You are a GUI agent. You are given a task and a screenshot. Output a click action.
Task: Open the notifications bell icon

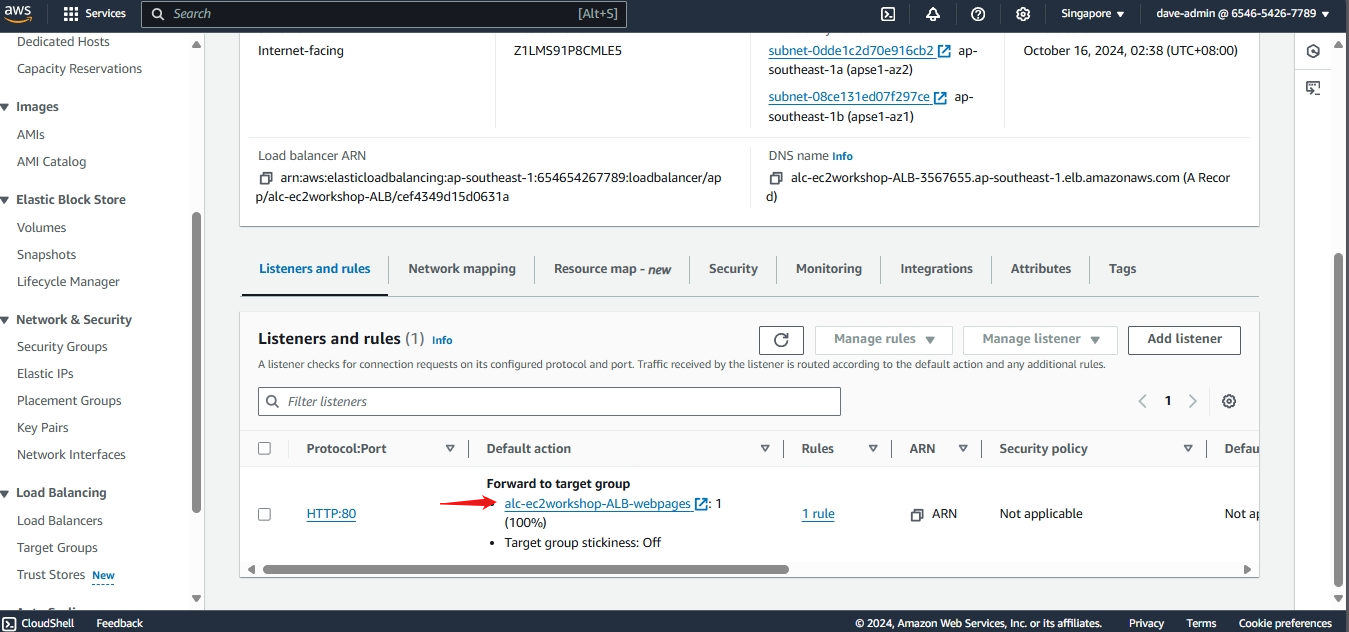click(x=933, y=14)
